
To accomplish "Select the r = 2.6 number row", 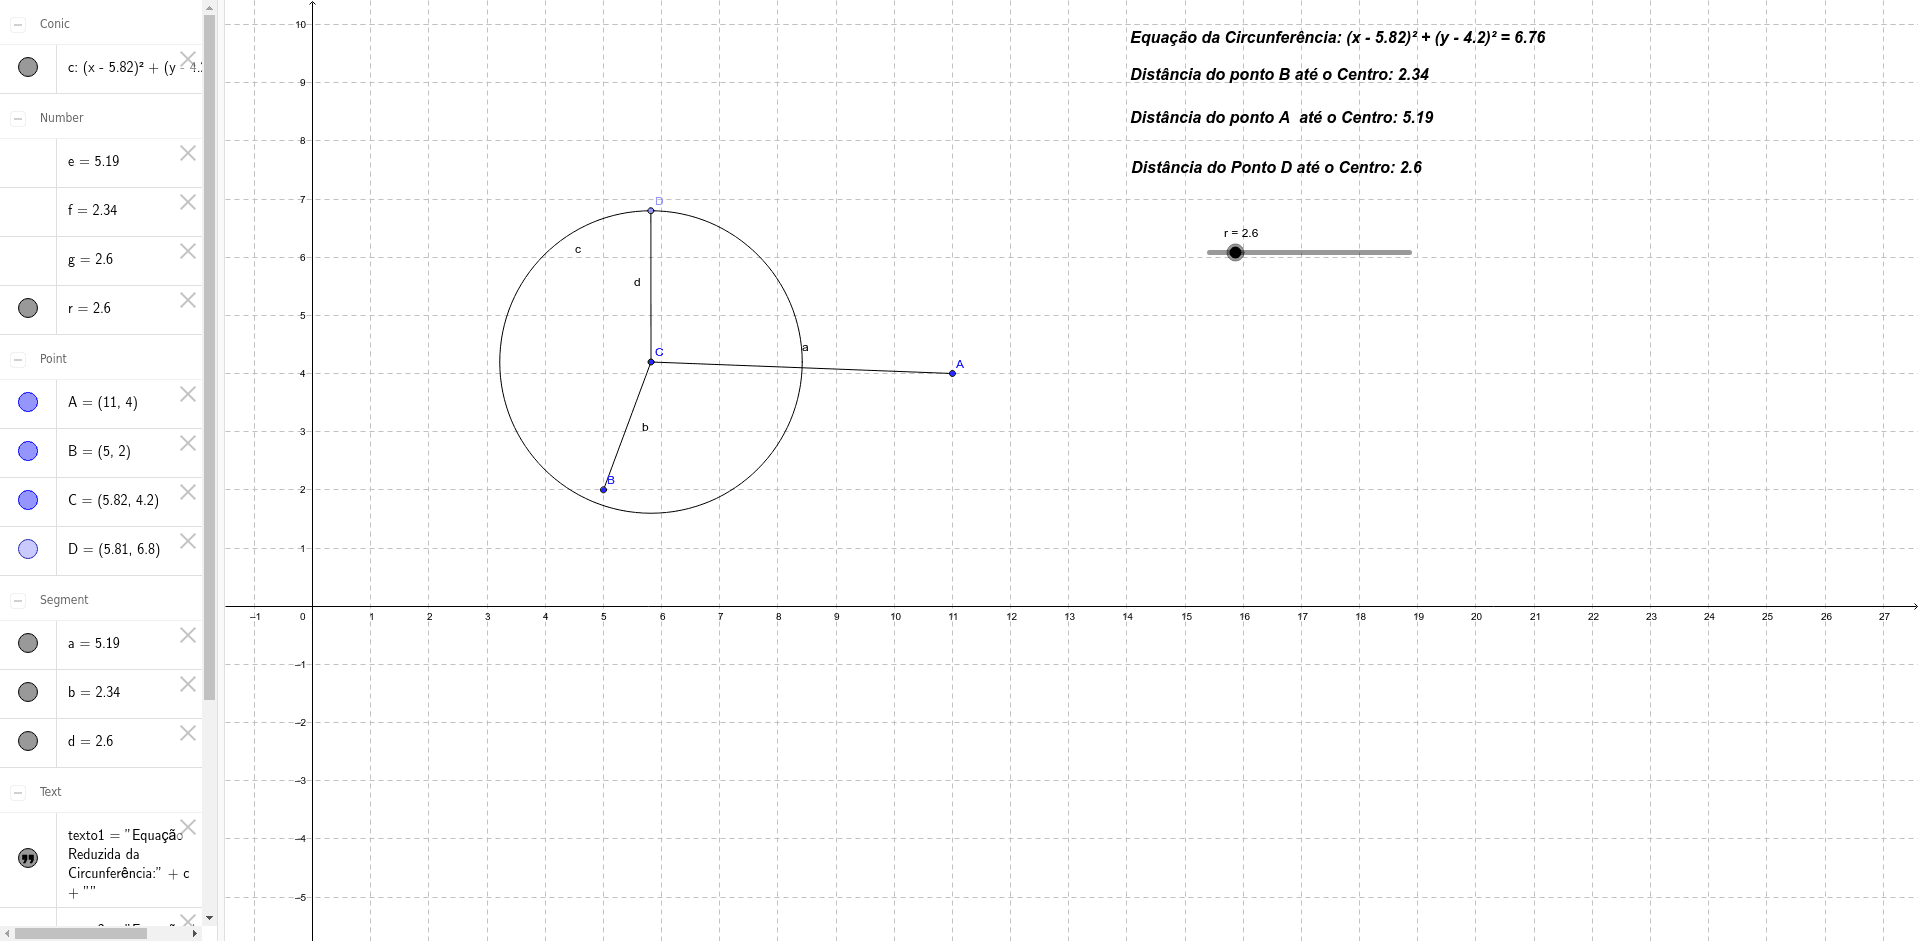I will coord(101,309).
